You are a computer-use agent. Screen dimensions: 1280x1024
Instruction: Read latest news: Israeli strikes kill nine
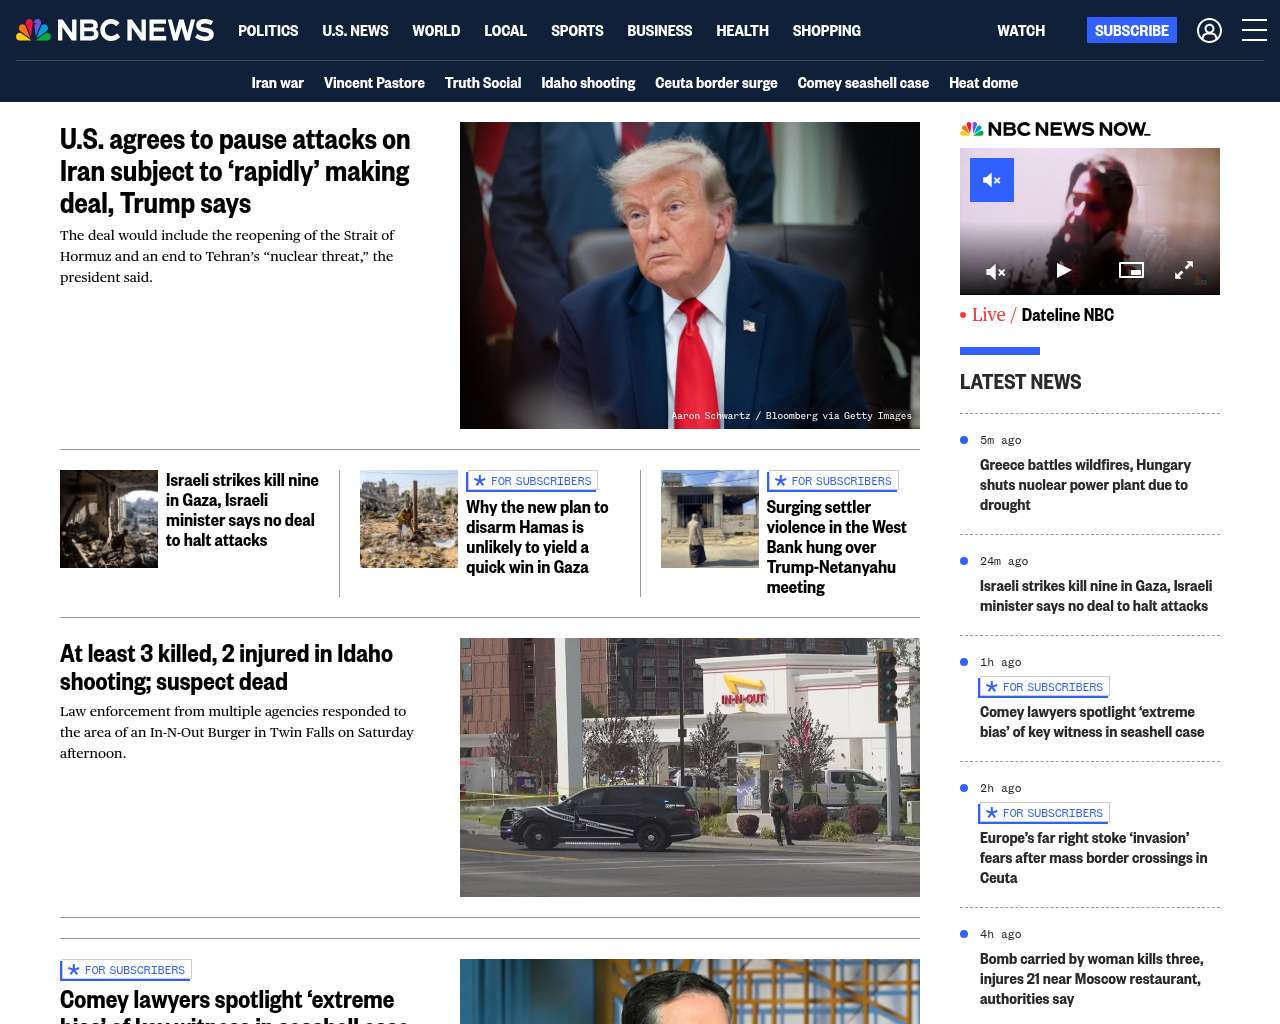tap(1096, 596)
